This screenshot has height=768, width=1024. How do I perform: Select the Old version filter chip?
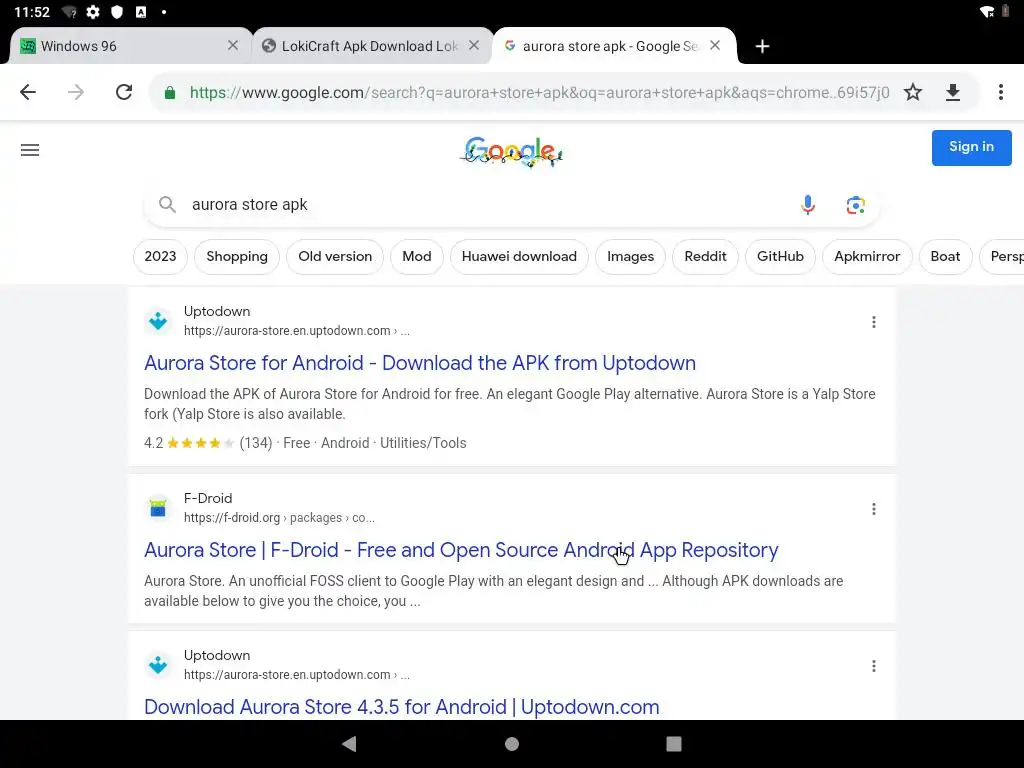335,257
